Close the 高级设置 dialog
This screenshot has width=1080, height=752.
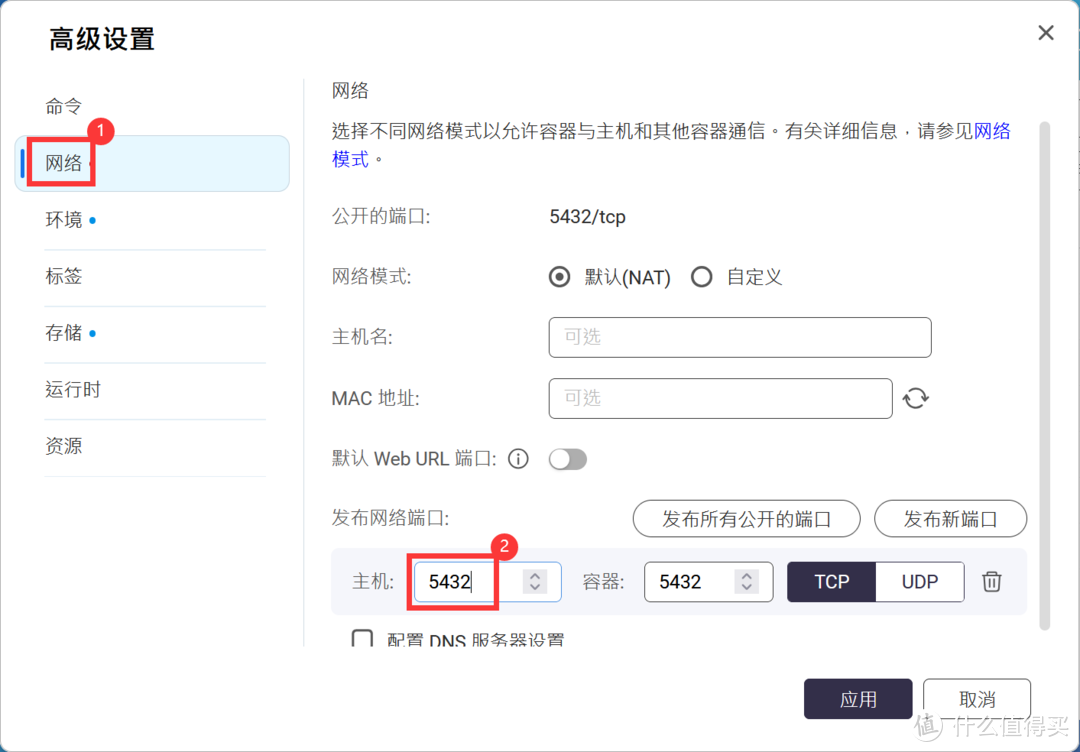point(1045,33)
